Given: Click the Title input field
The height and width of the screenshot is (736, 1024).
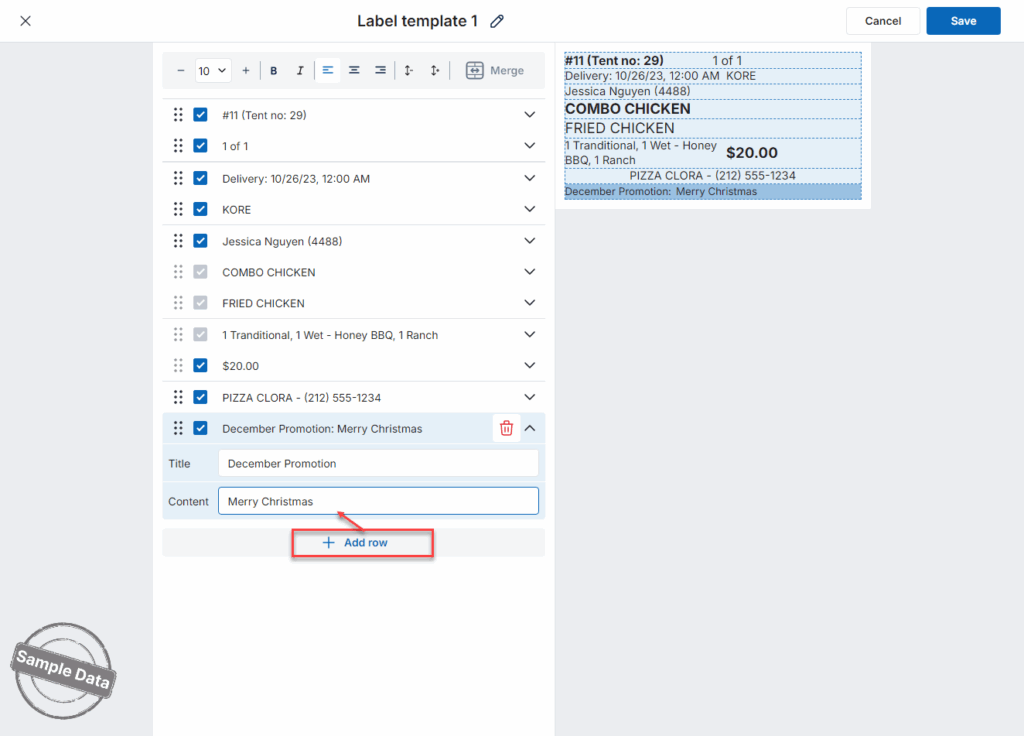Looking at the screenshot, I should click(x=378, y=463).
